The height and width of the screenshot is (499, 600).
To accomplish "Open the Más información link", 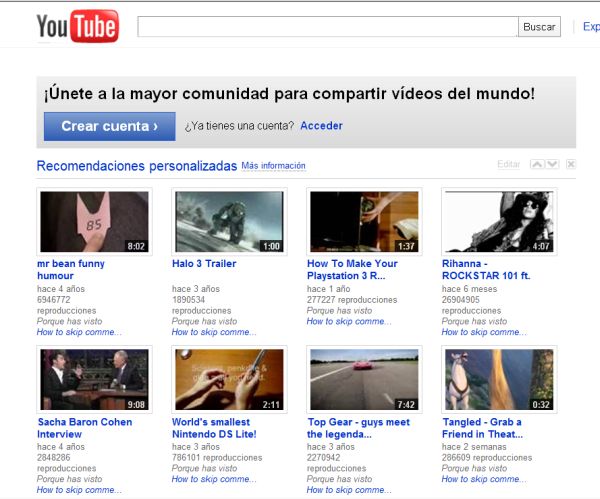I will pos(273,166).
